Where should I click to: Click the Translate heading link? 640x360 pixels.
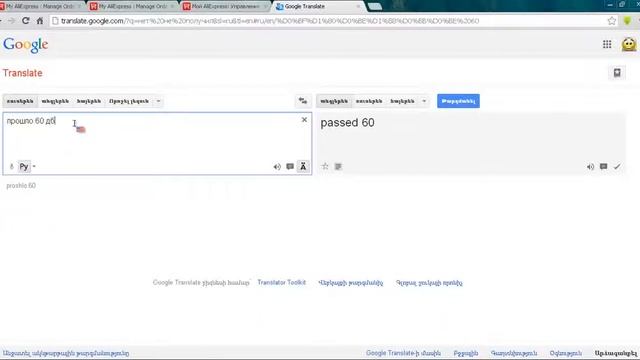coord(22,73)
